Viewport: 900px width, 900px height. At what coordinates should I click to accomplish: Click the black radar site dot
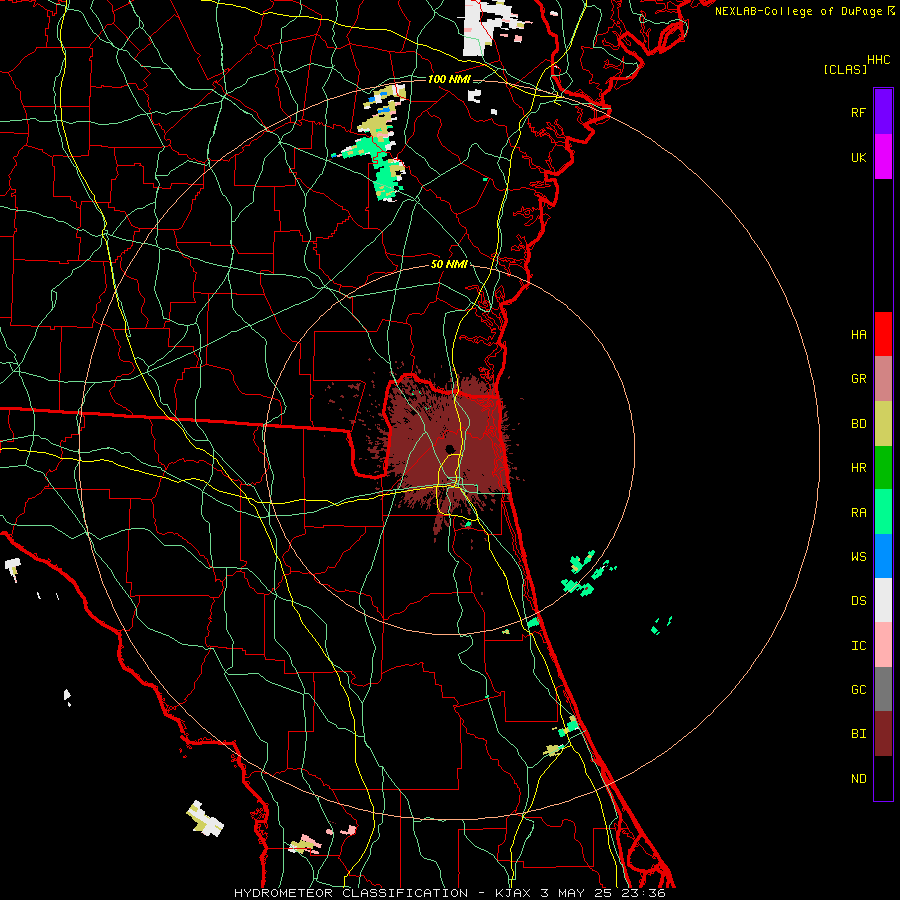[449, 449]
